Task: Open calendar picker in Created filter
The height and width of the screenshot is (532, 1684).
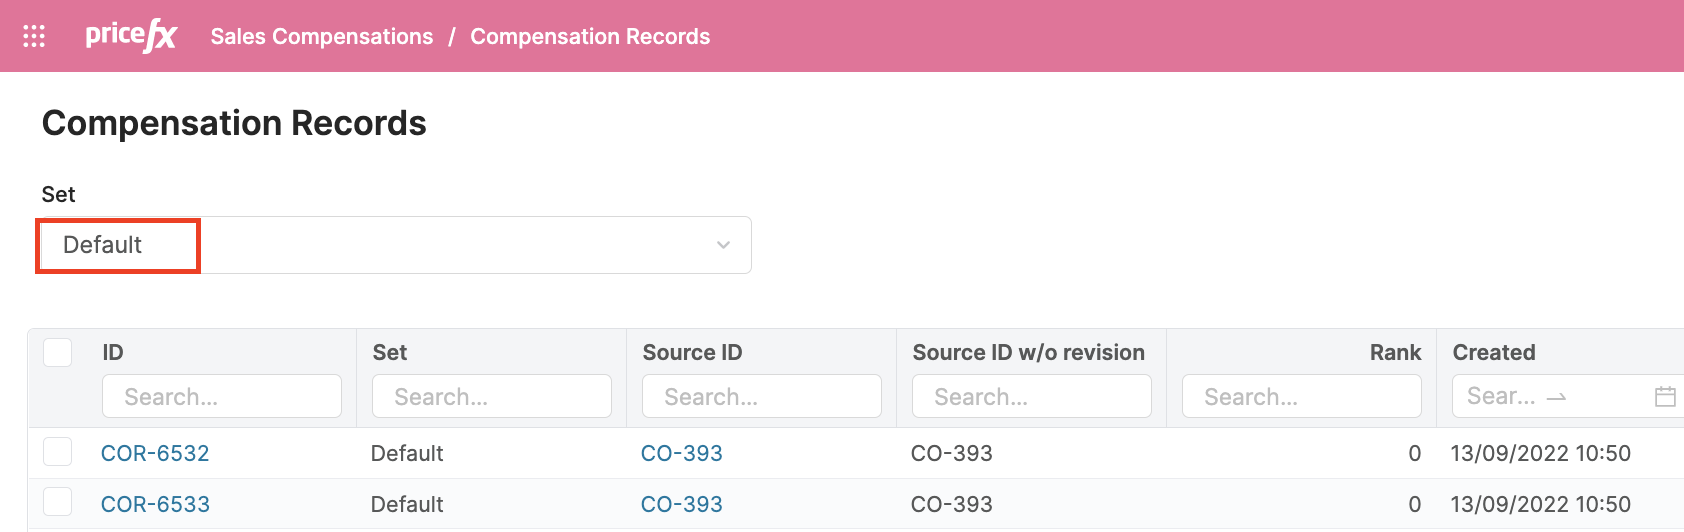Action: [x=1664, y=397]
